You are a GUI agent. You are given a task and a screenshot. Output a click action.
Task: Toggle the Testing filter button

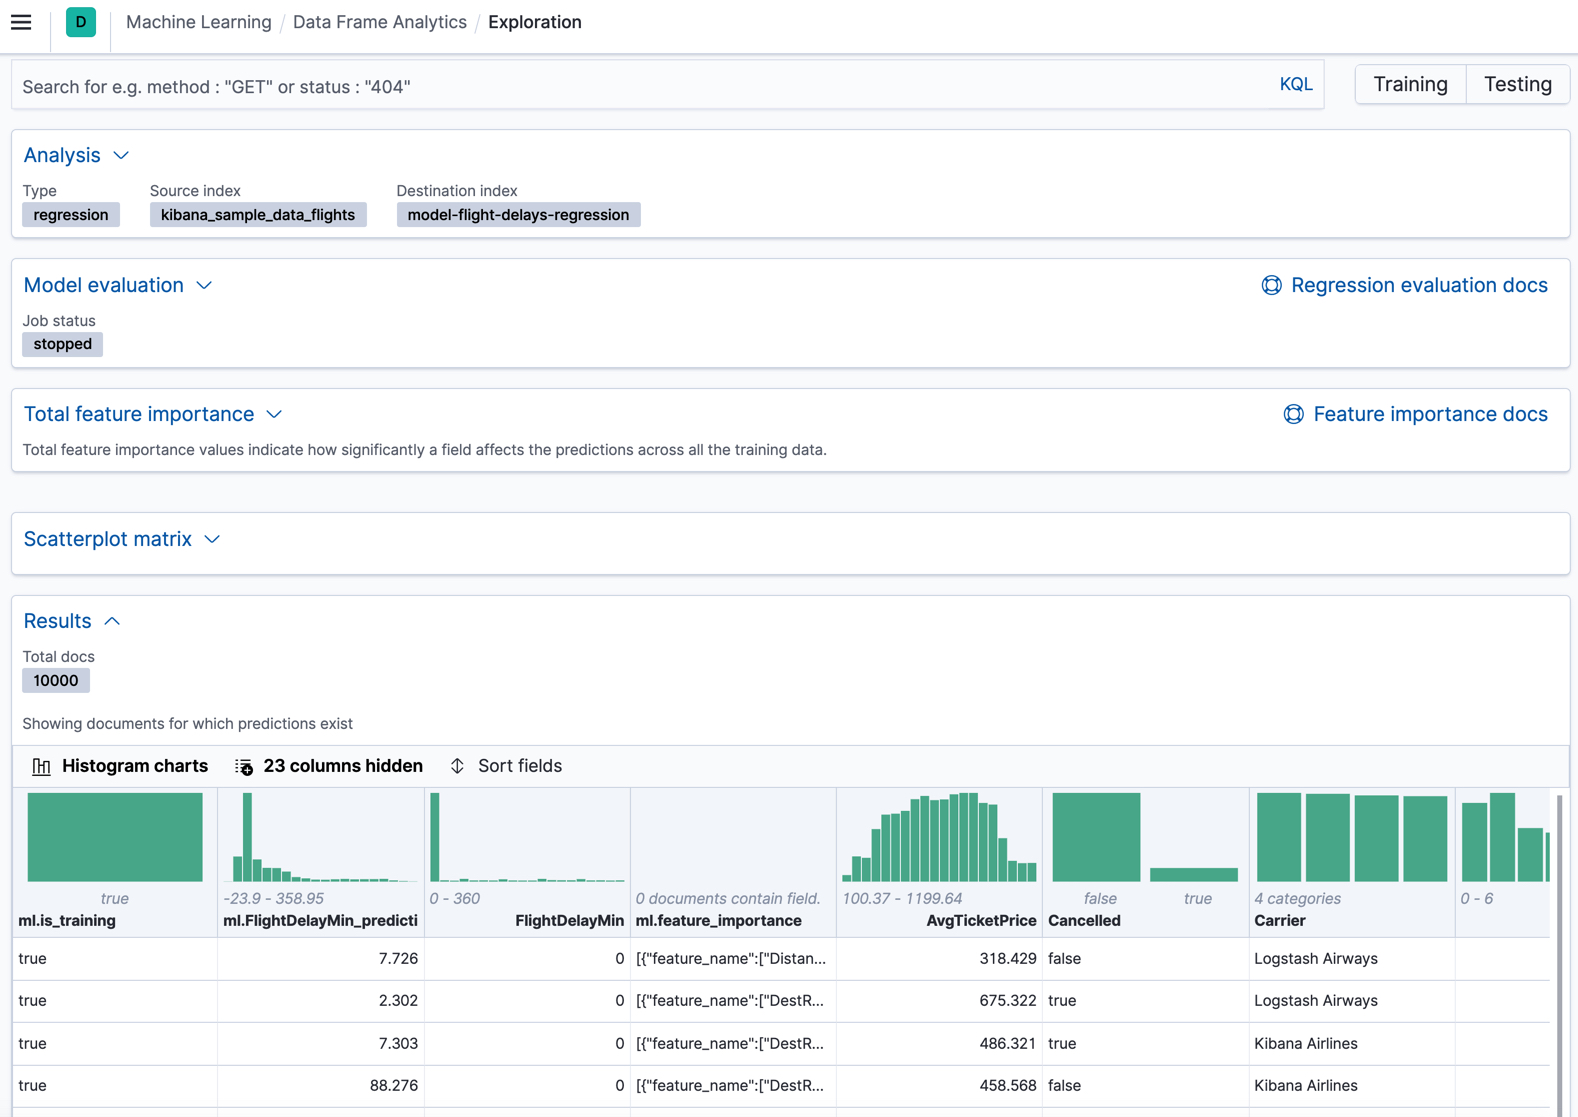(x=1517, y=85)
